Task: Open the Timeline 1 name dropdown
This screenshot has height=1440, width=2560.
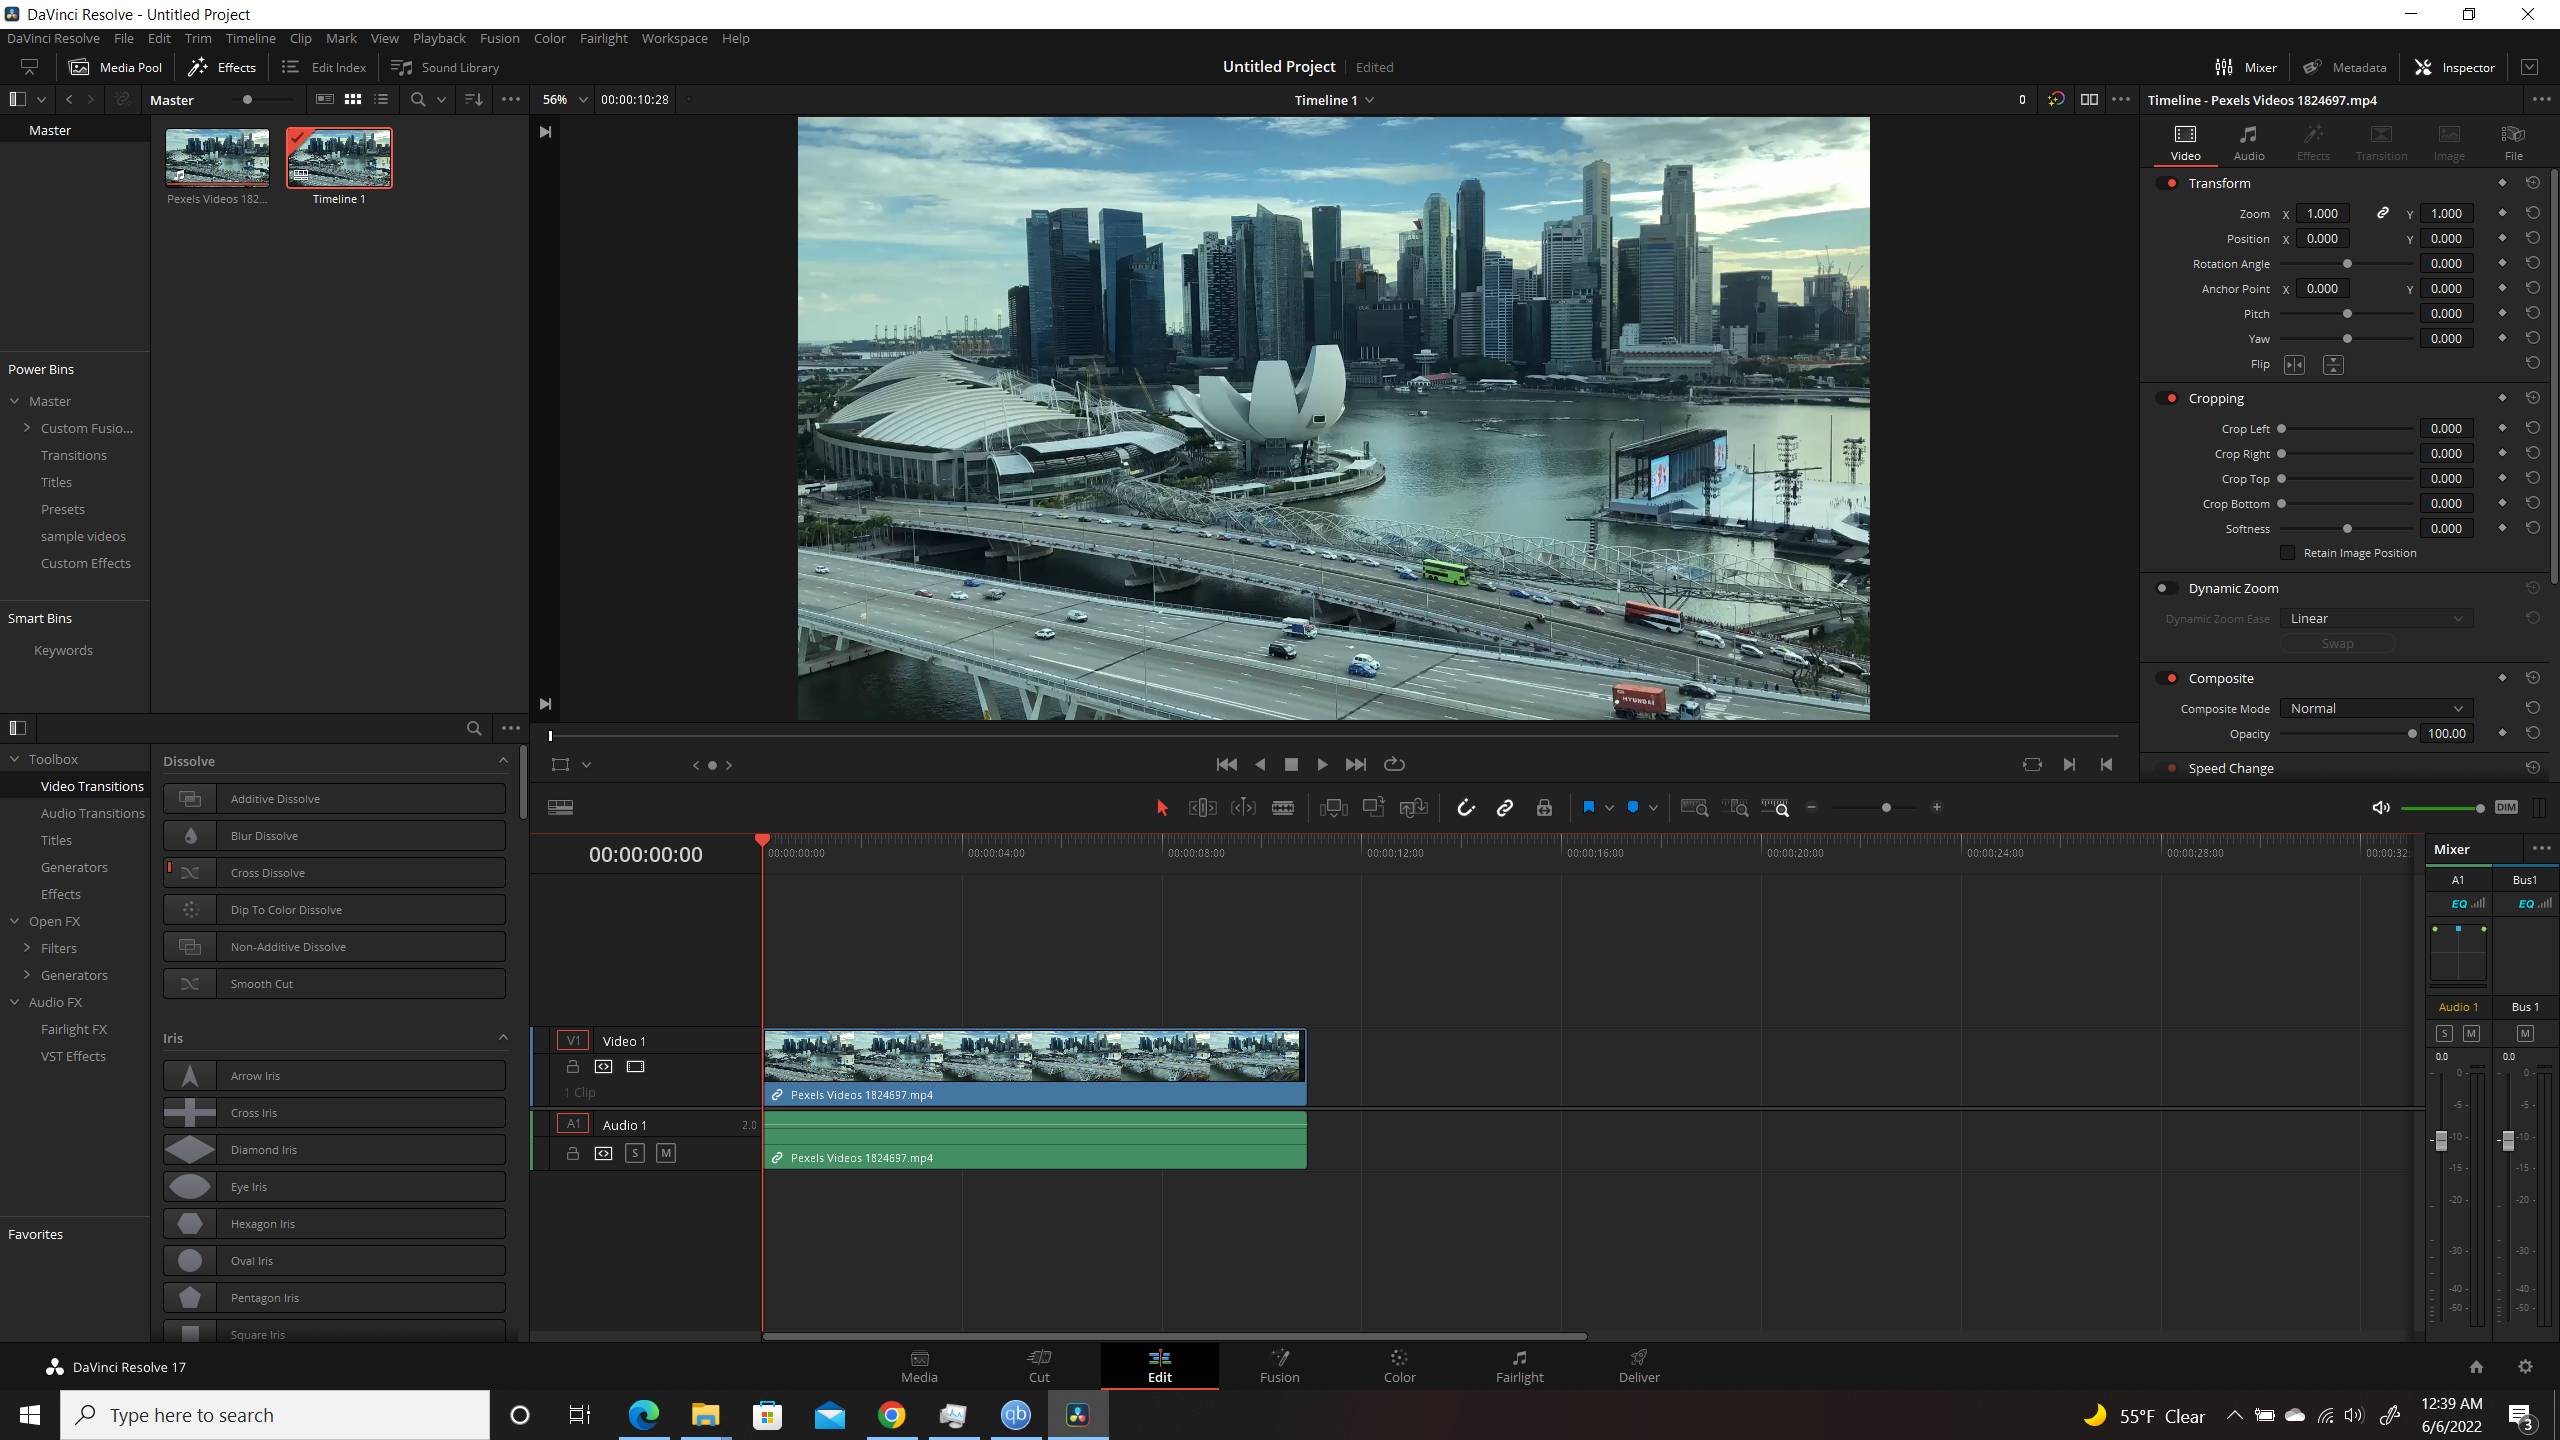Action: click(1334, 100)
